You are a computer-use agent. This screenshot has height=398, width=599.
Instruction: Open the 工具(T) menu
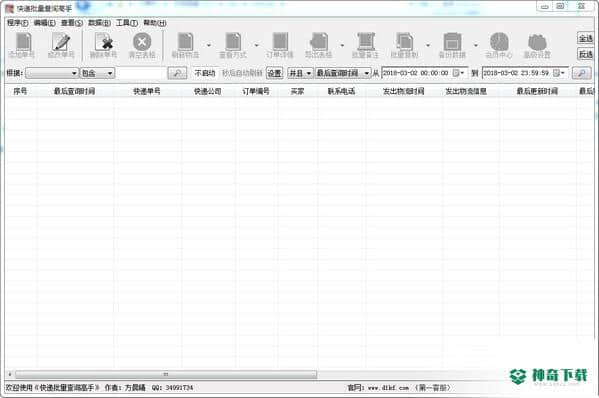point(127,23)
